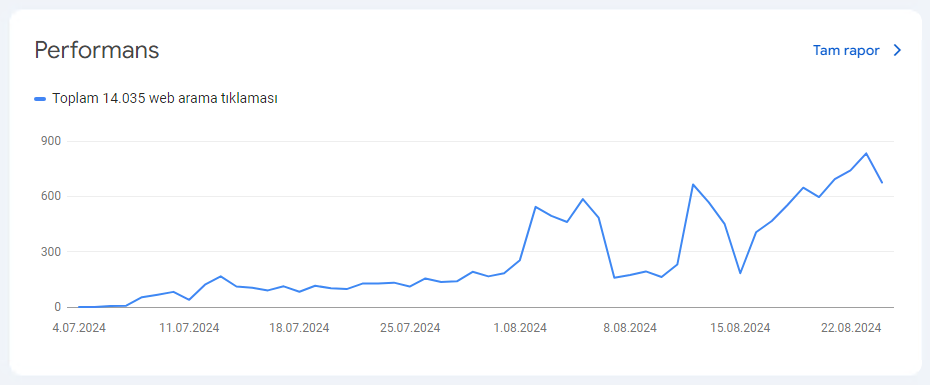Select the 8.08.2024 date label
930x385 pixels.
click(x=630, y=328)
